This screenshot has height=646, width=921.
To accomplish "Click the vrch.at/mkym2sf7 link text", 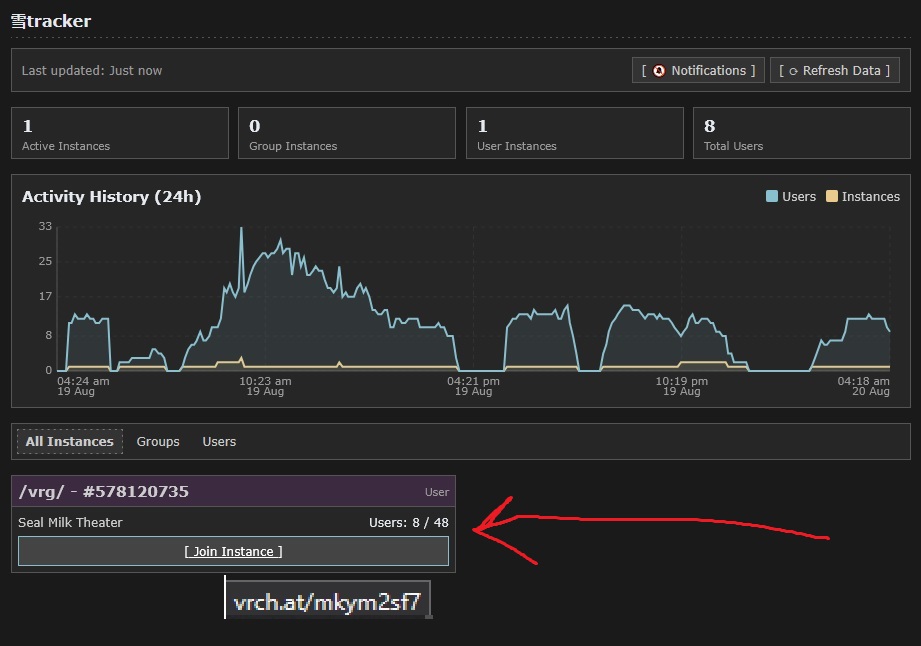I will (x=327, y=602).
